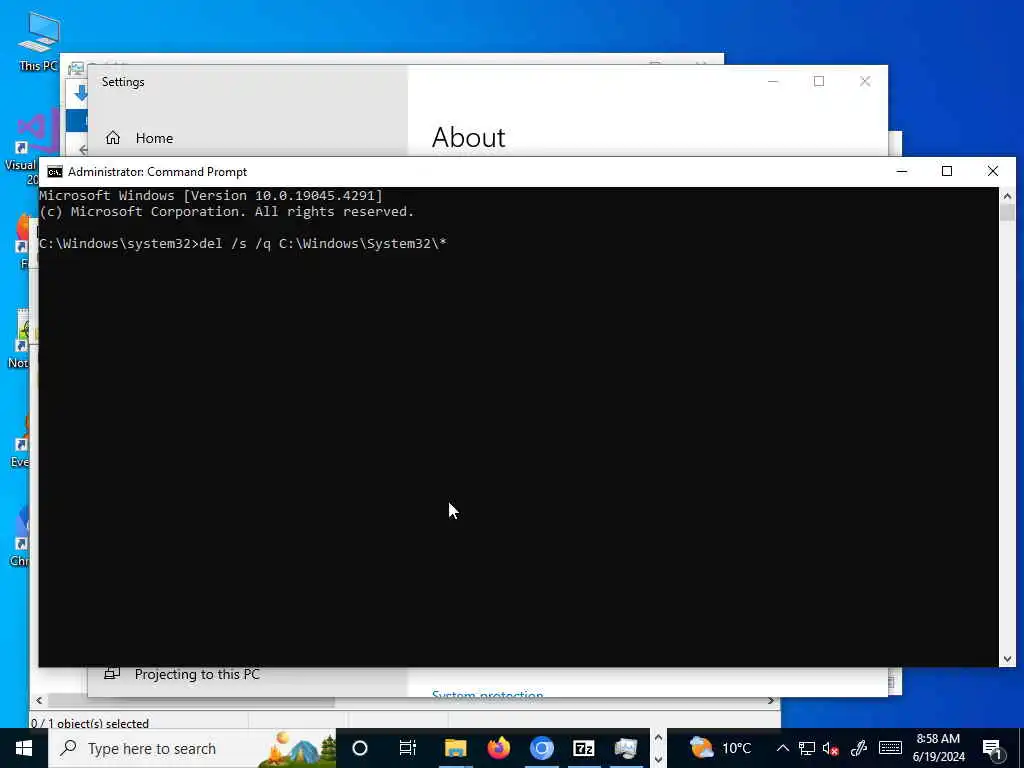The height and width of the screenshot is (768, 1024).
Task: Click the Cortana circle icon on taskbar
Action: [360, 748]
